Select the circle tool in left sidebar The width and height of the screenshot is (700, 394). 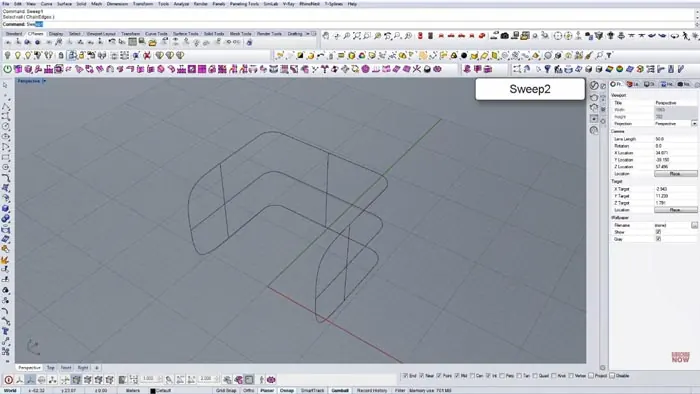tap(5, 127)
